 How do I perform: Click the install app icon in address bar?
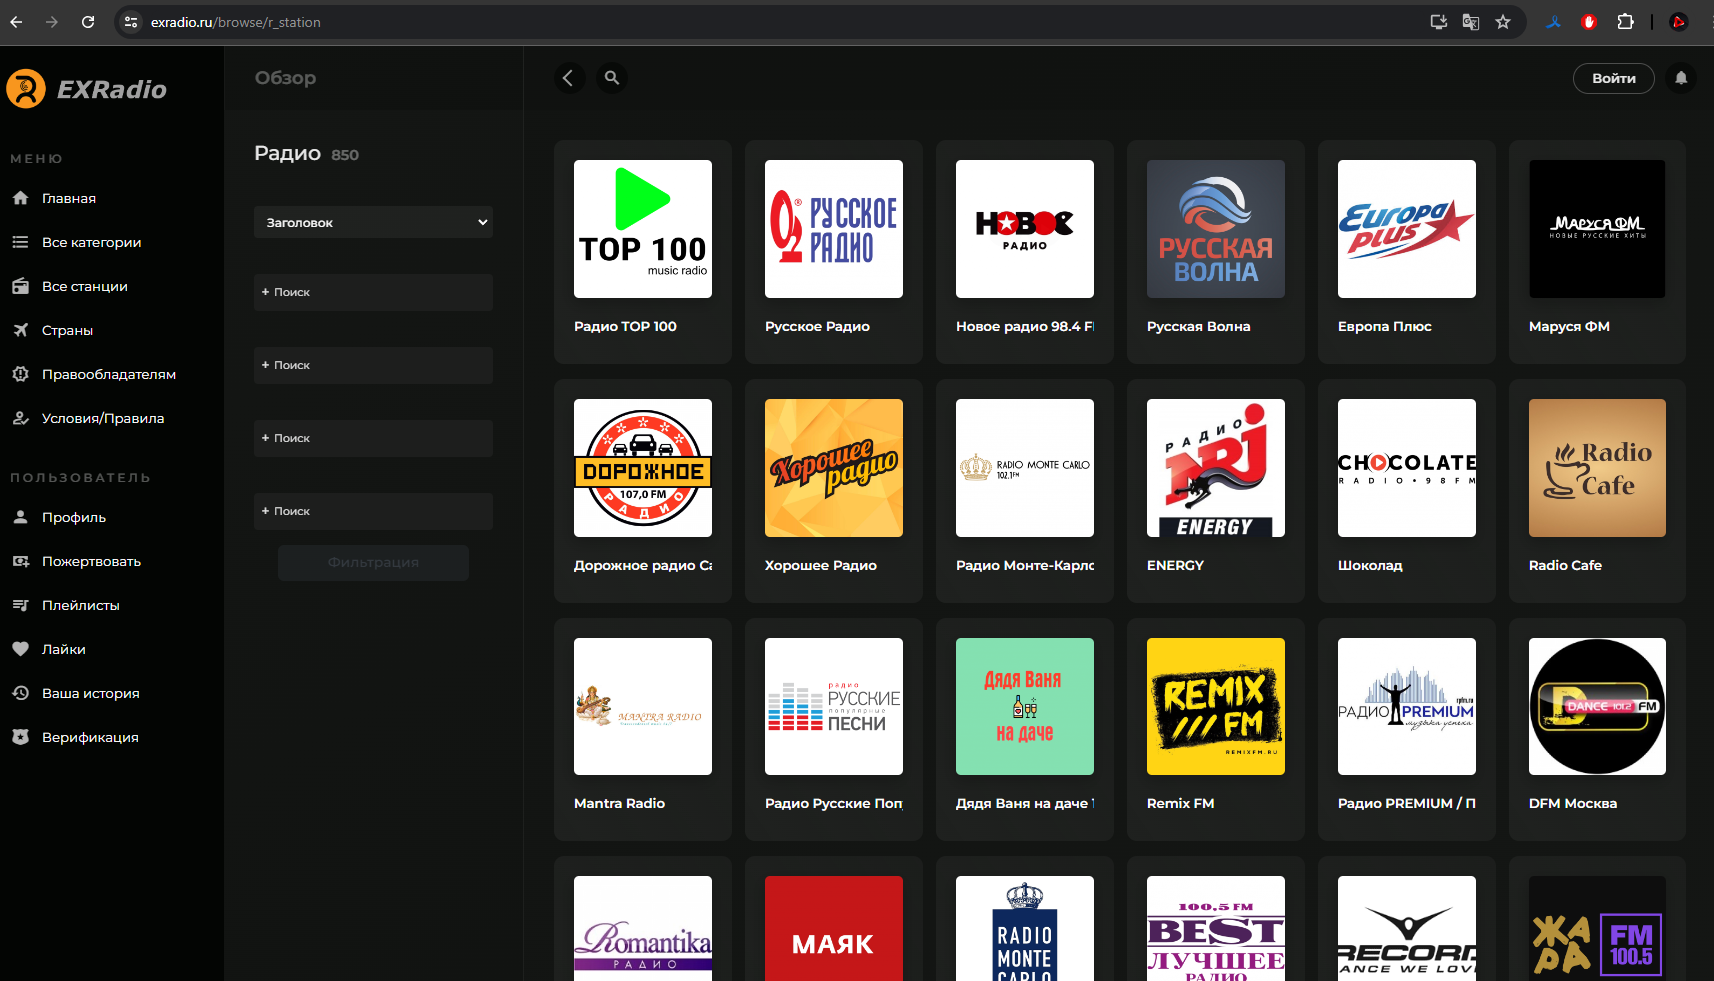tap(1439, 22)
